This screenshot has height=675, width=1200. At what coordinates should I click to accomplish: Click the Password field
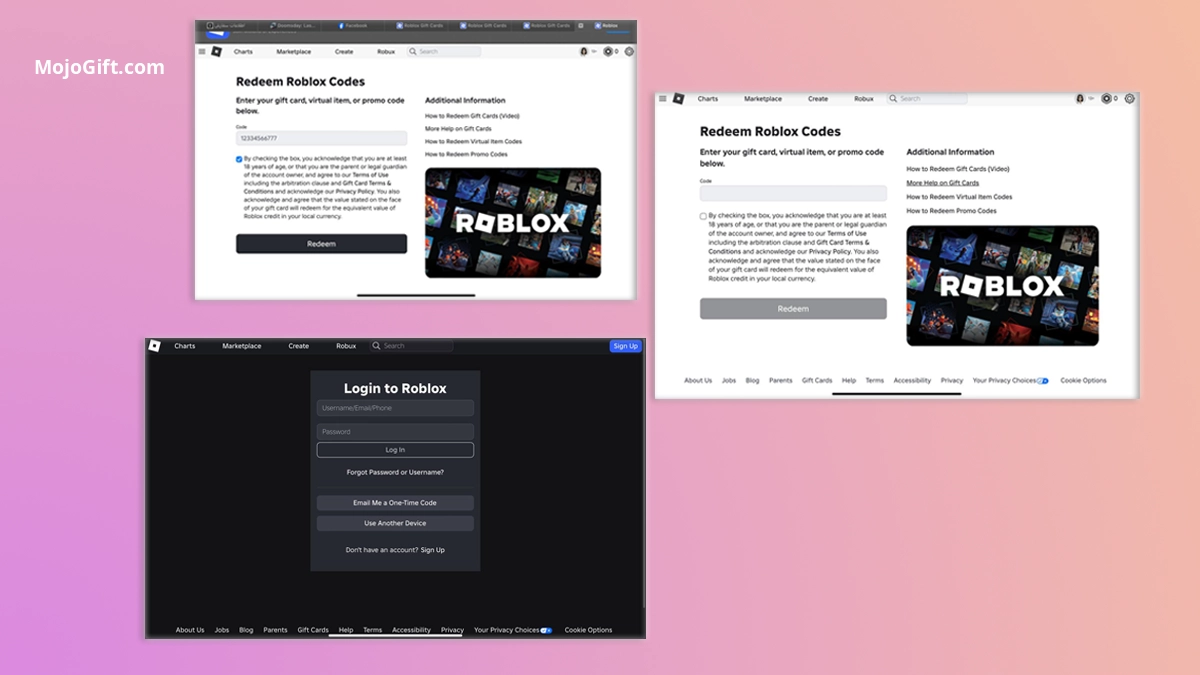click(x=395, y=432)
